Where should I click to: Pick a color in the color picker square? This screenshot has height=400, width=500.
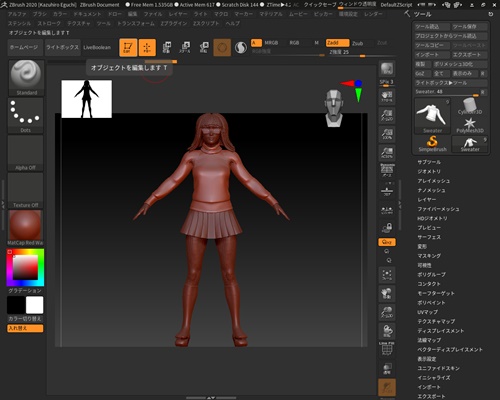coord(25,268)
